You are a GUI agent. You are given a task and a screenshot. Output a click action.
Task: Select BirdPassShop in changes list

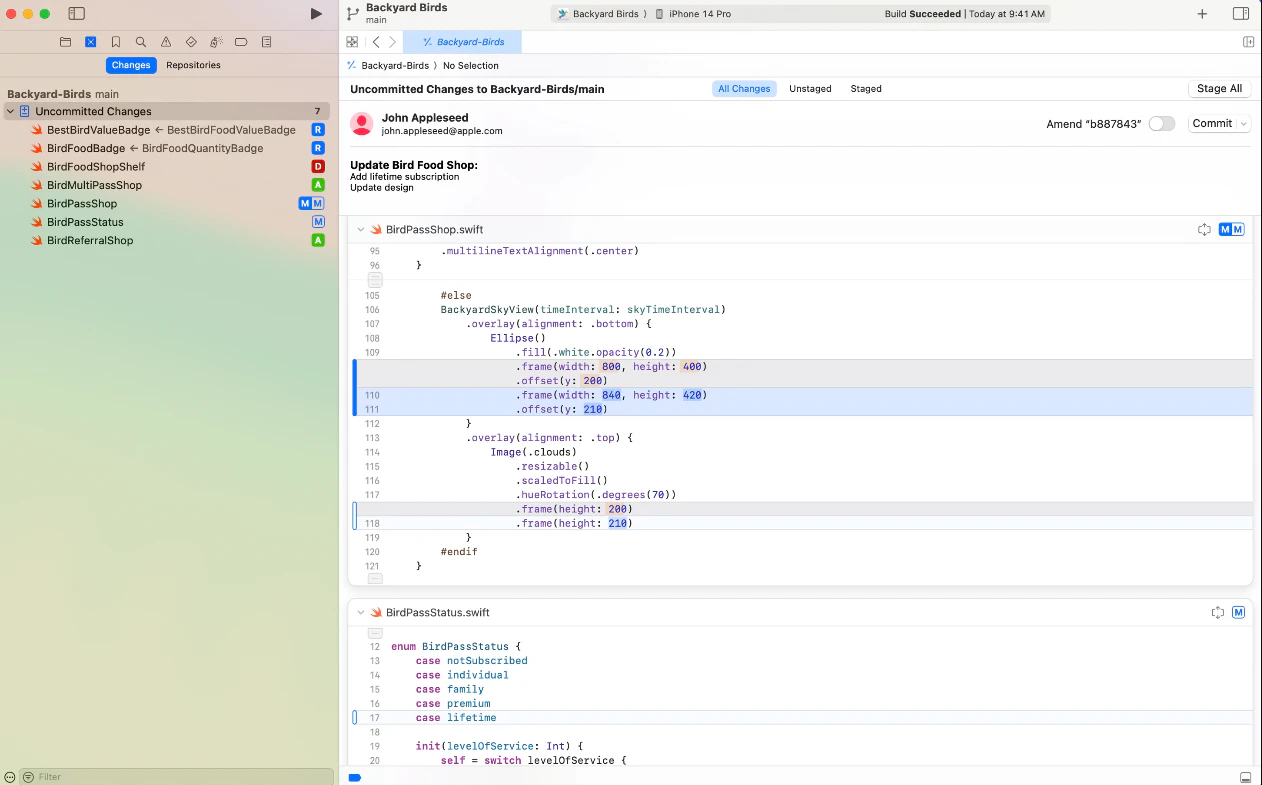tap(82, 204)
